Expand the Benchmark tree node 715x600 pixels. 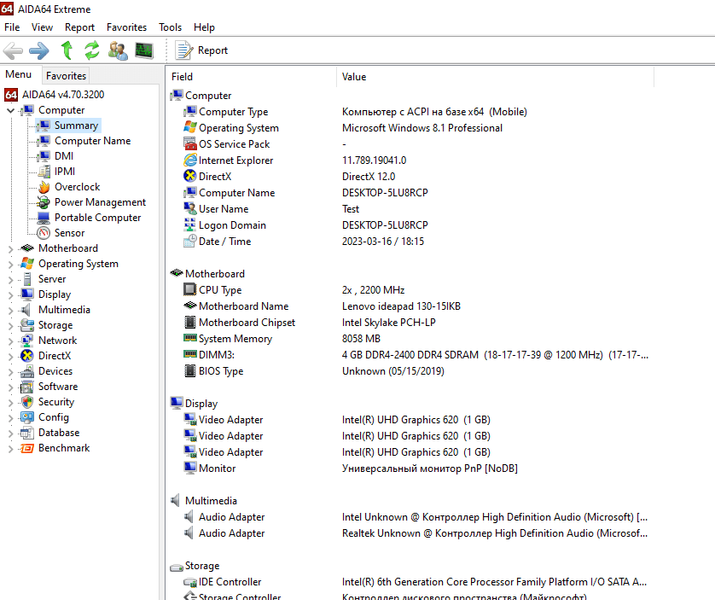pyautogui.click(x=10, y=449)
